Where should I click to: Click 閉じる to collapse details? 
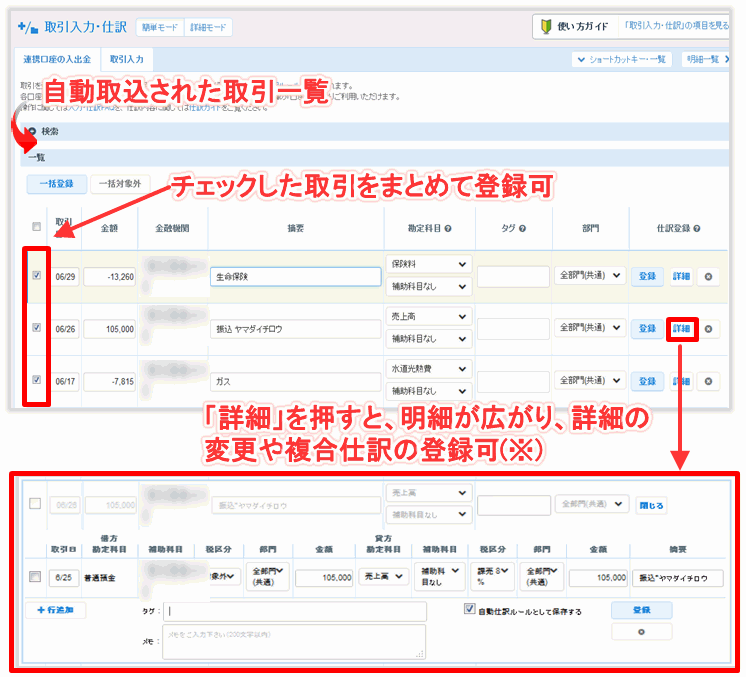651,505
